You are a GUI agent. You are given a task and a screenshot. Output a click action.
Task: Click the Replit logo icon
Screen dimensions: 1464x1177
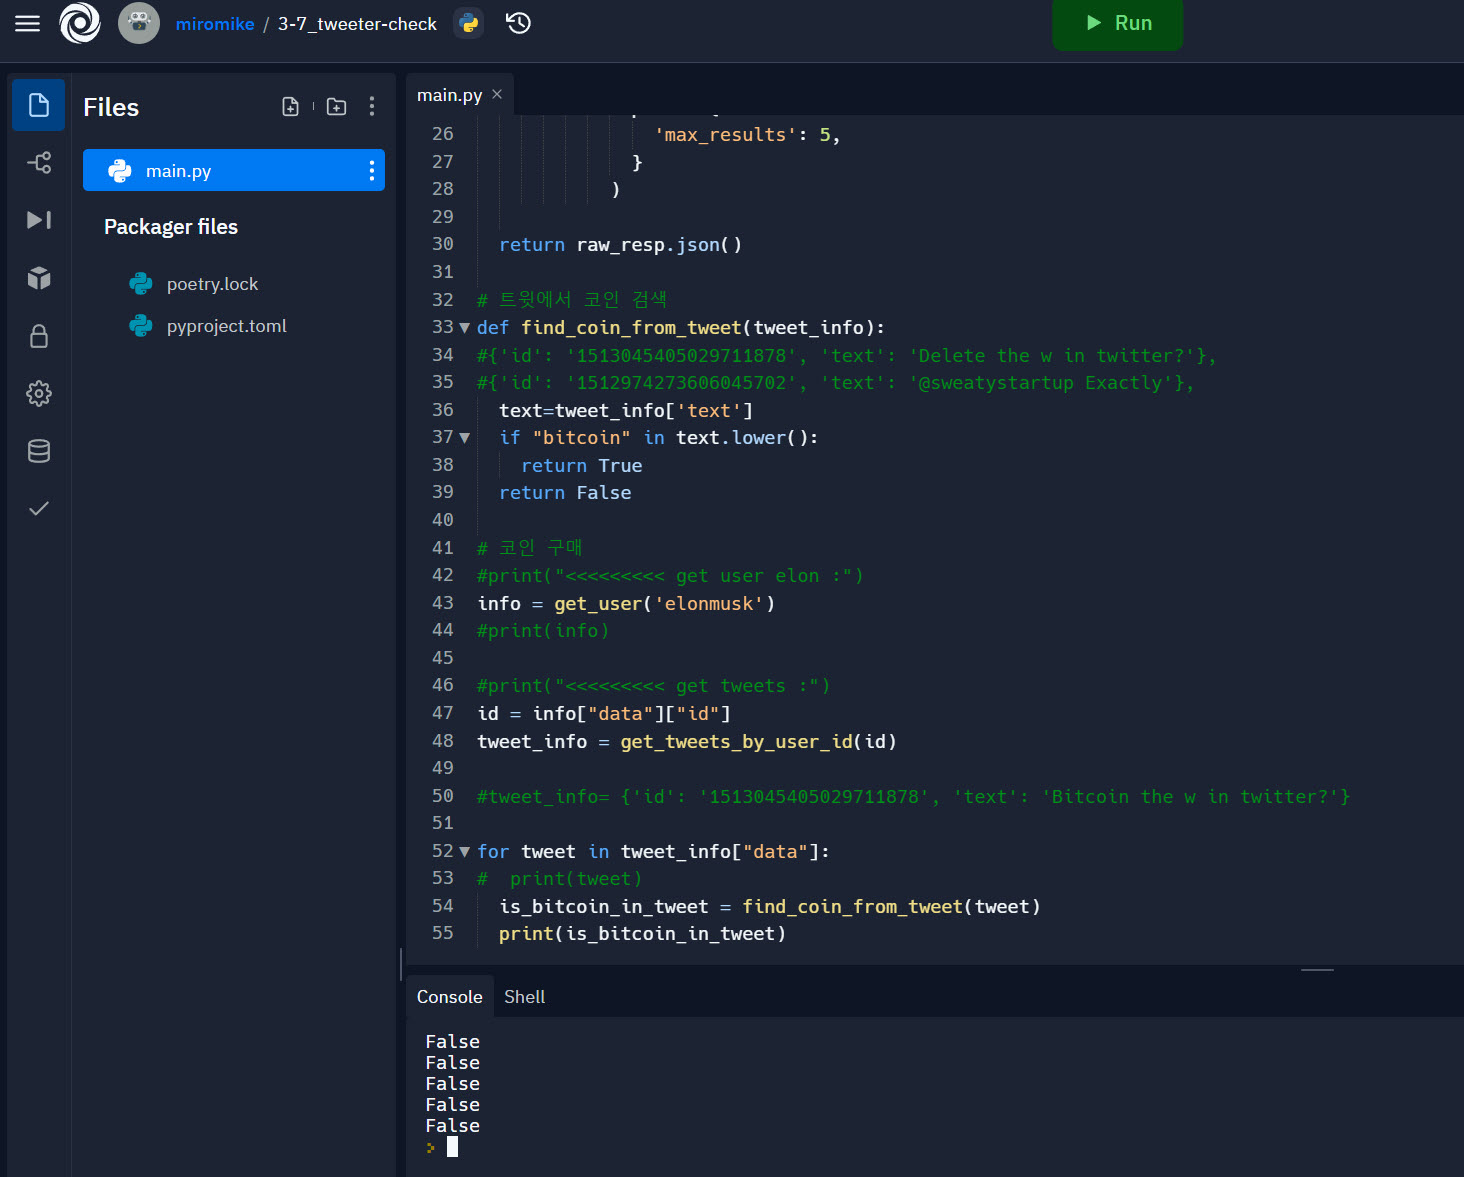click(80, 23)
